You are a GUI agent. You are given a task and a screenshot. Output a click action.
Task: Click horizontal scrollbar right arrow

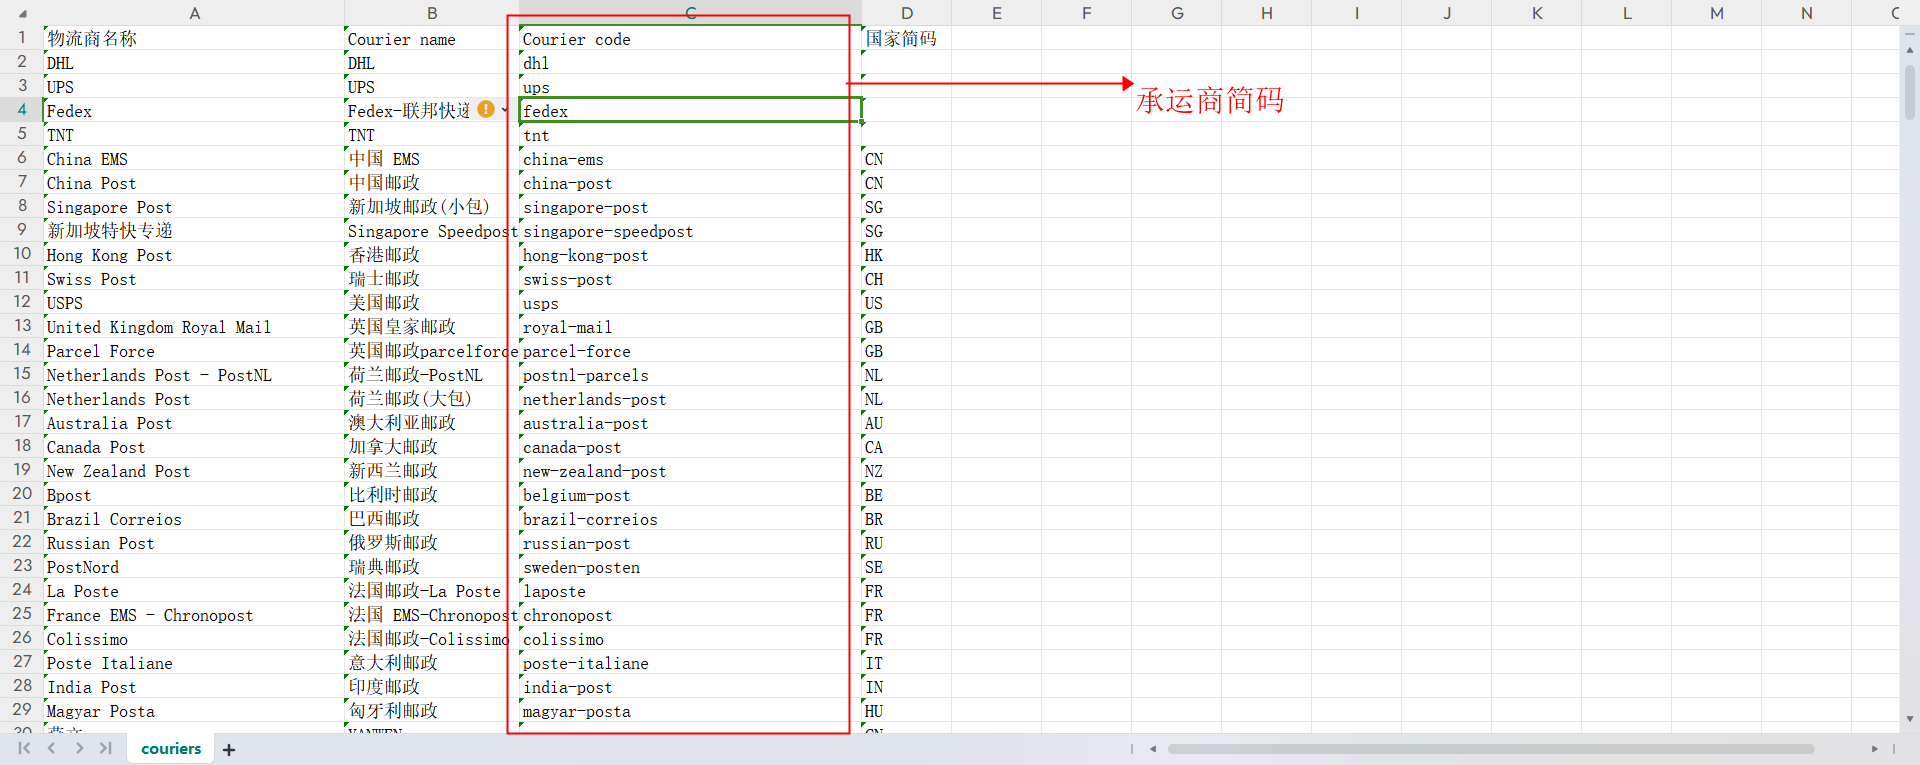[x=1874, y=748]
